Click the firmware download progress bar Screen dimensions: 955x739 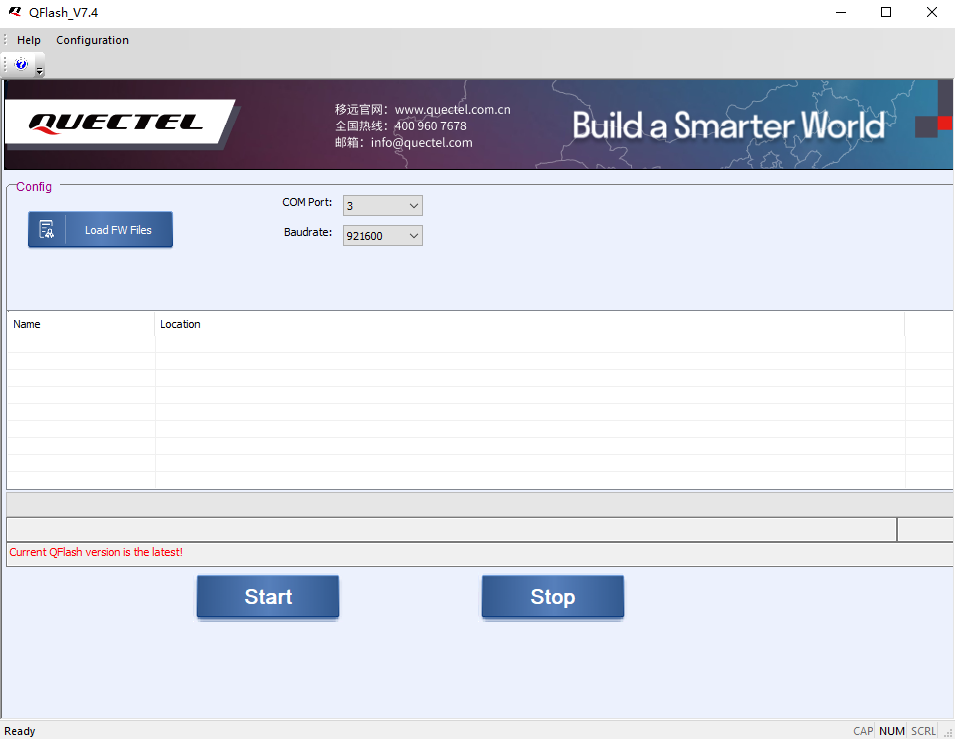coord(451,529)
